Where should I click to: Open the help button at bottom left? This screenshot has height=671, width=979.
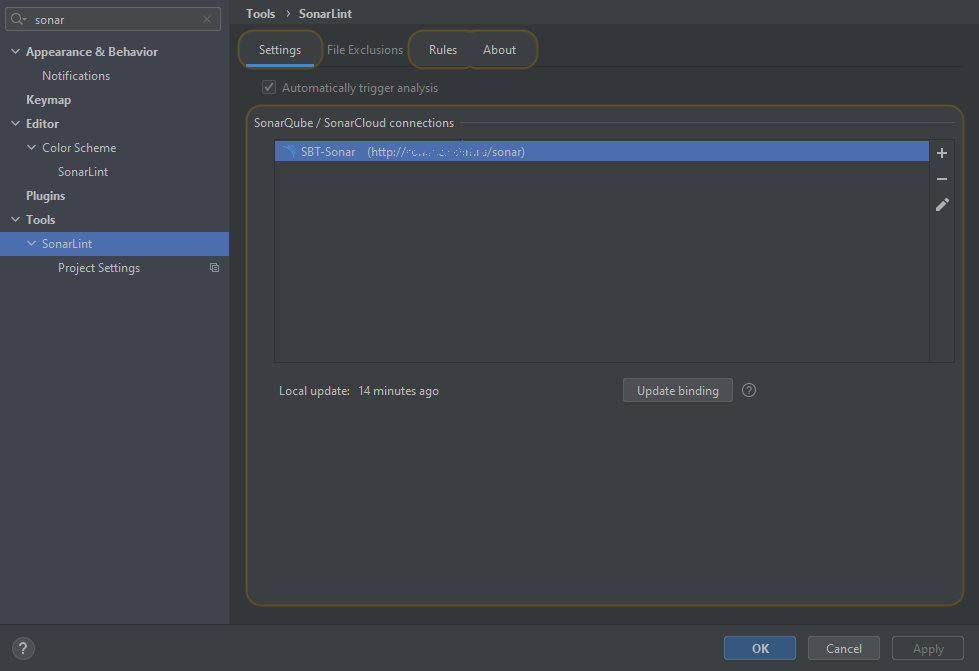pyautogui.click(x=23, y=648)
